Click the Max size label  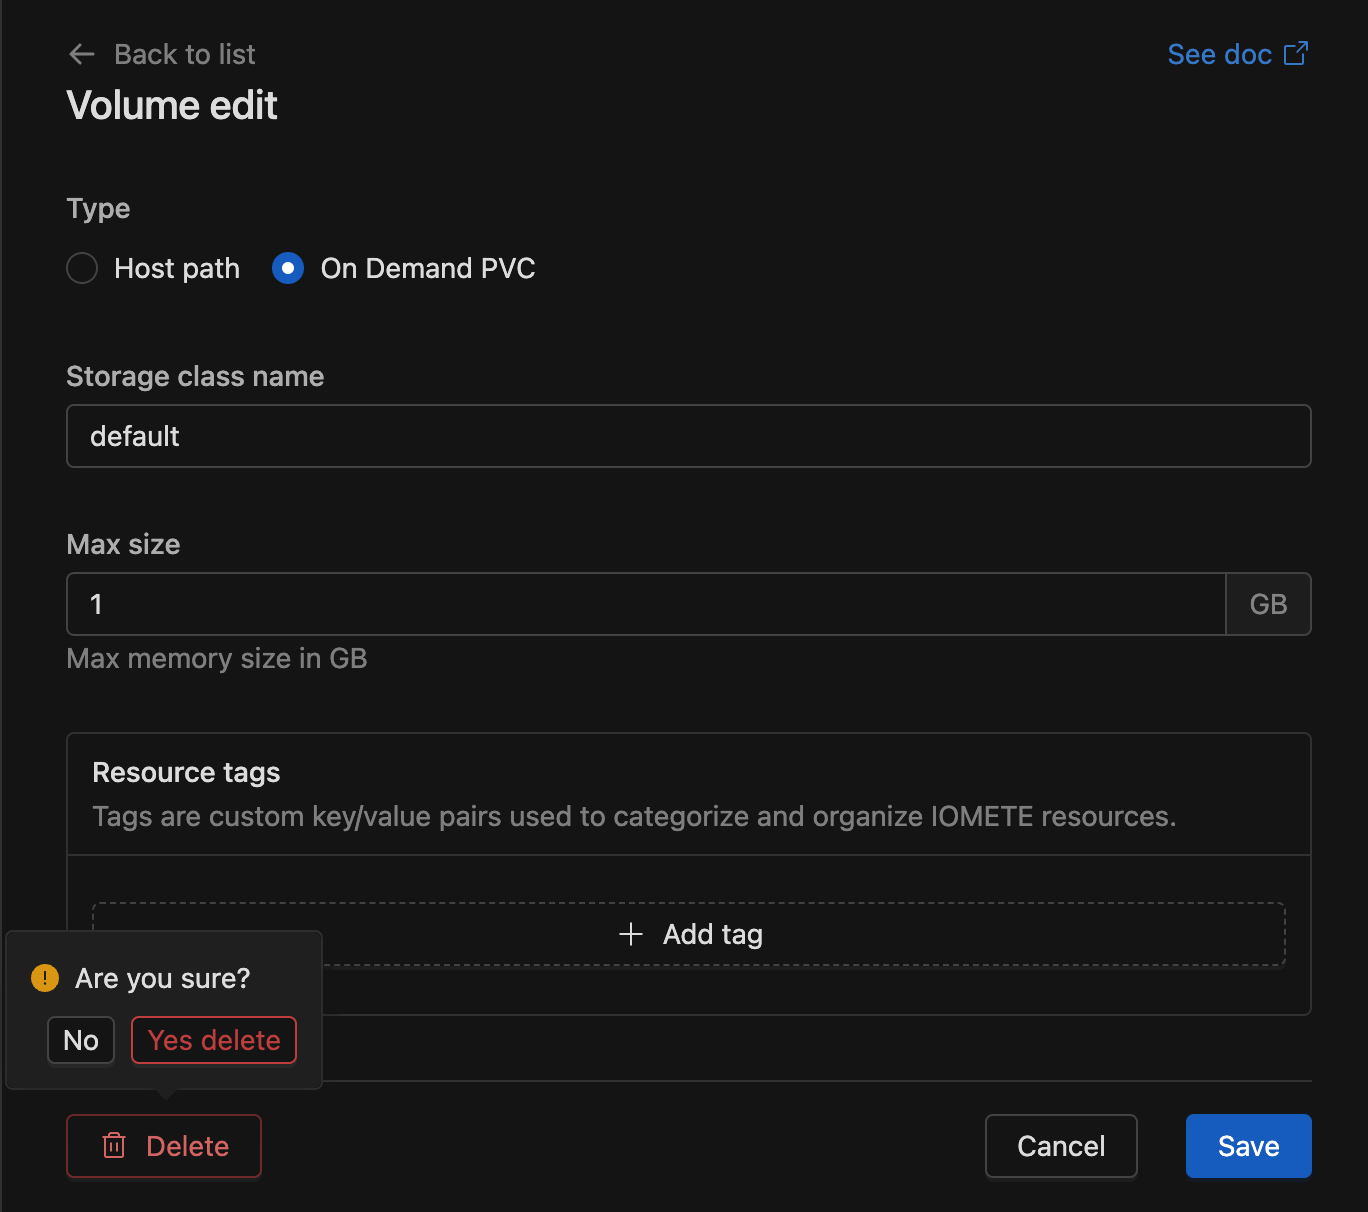(123, 544)
